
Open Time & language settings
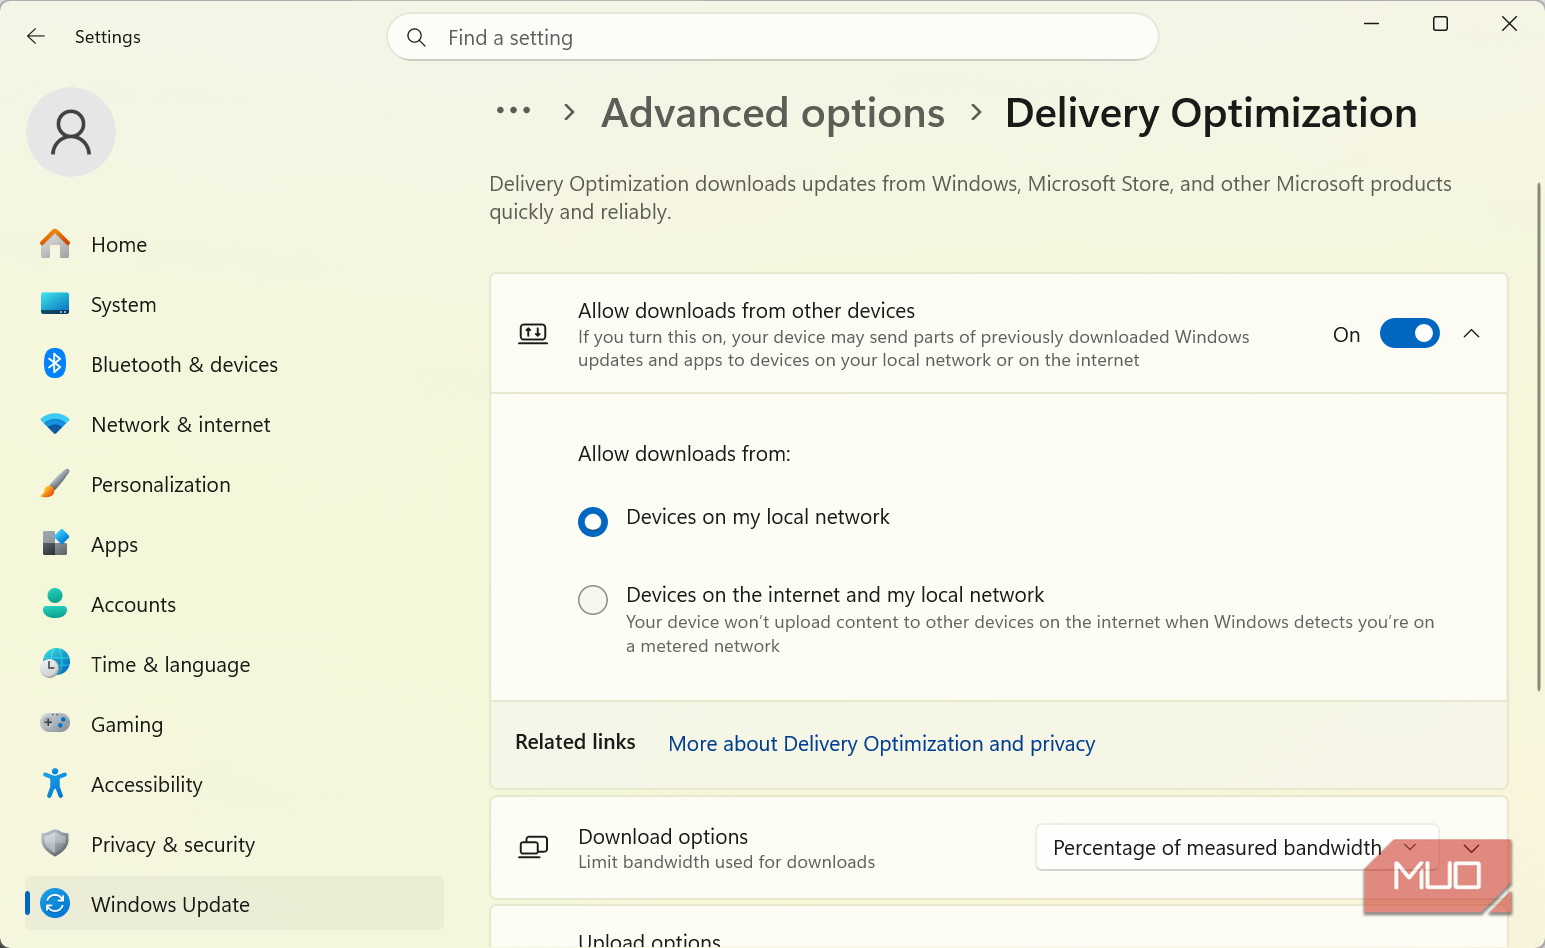[235, 664]
